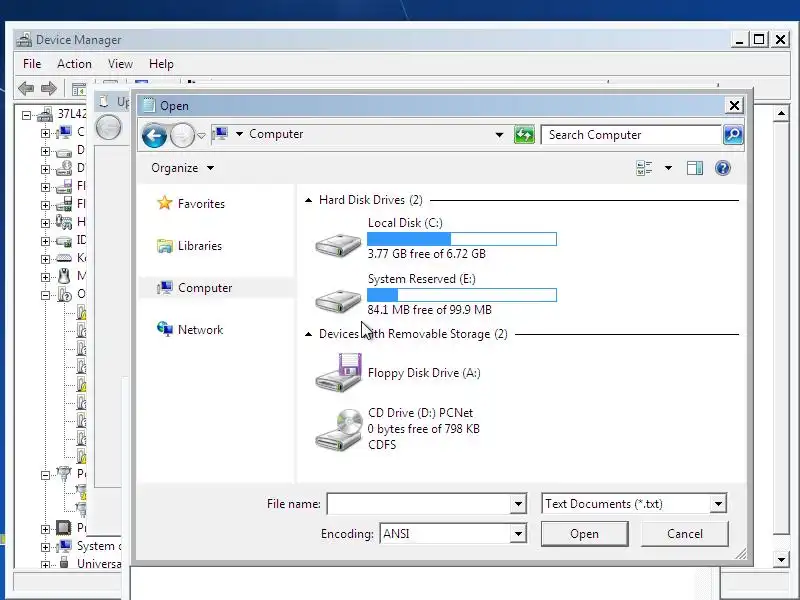Expand the Universal node in Device Manager tree

point(45,565)
